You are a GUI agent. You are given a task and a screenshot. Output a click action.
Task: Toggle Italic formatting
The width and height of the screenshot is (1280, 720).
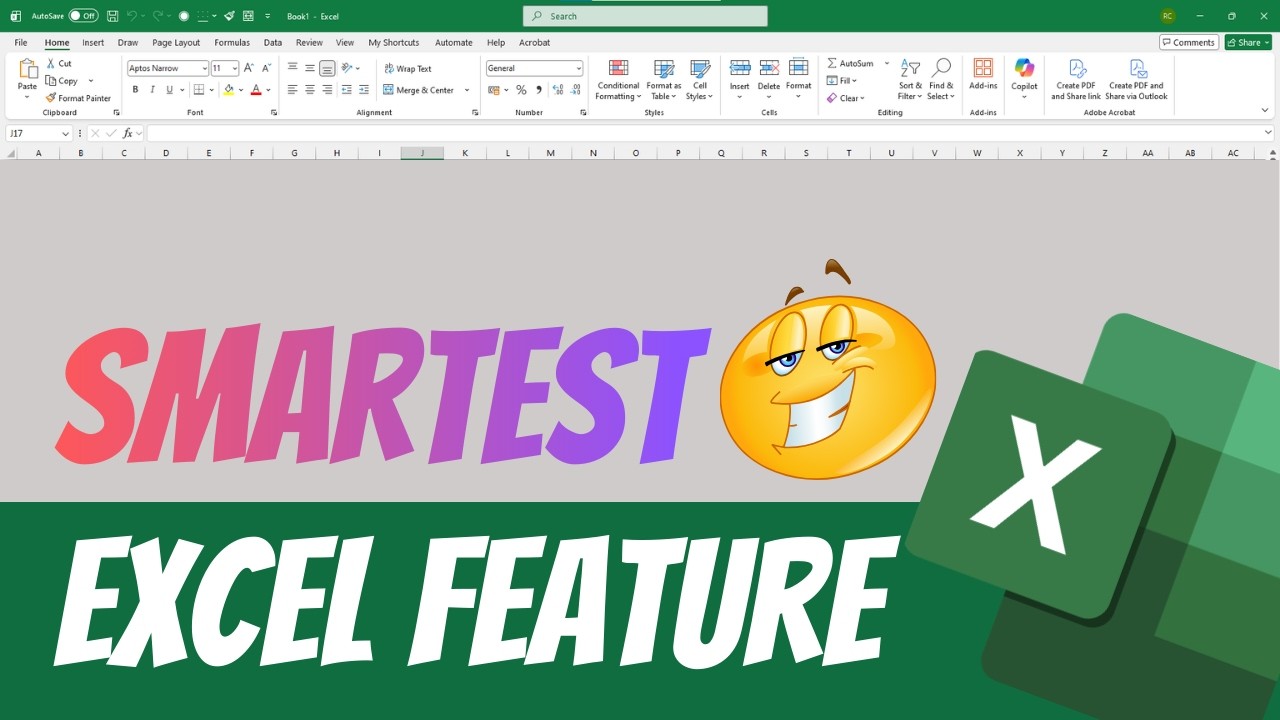tap(152, 90)
